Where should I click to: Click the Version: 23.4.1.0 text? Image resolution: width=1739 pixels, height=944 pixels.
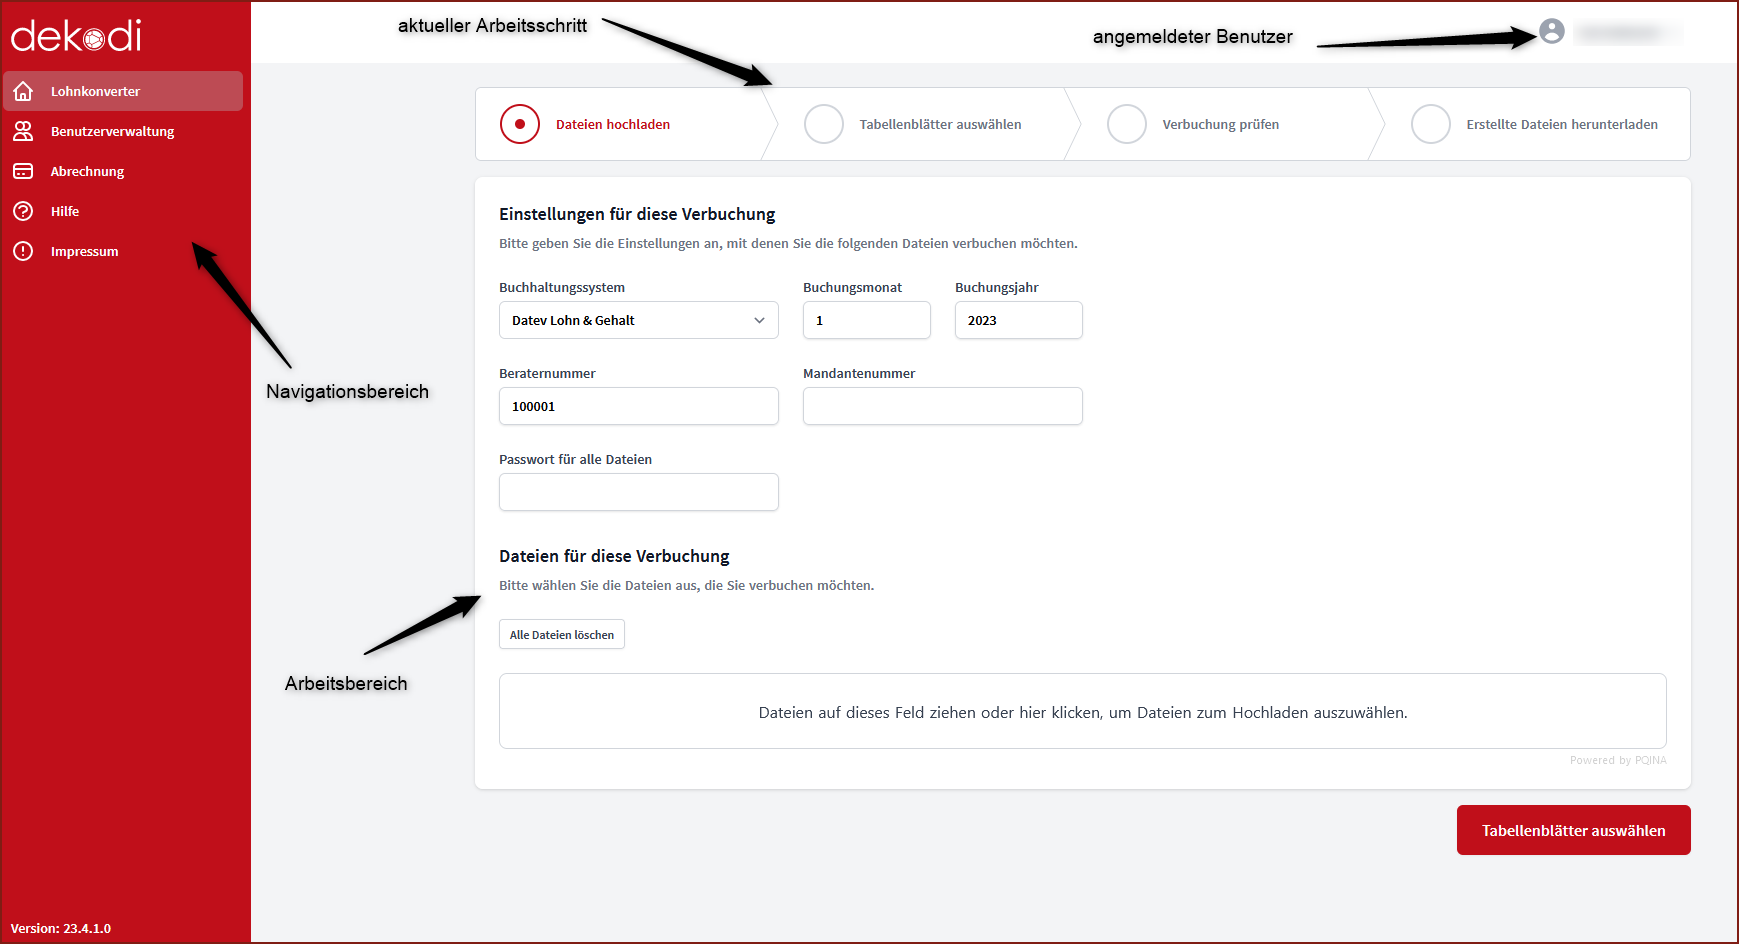[x=61, y=928]
